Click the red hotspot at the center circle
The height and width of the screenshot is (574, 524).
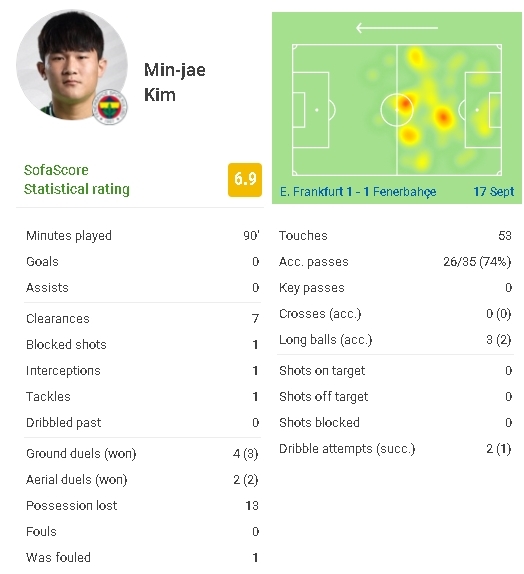405,103
